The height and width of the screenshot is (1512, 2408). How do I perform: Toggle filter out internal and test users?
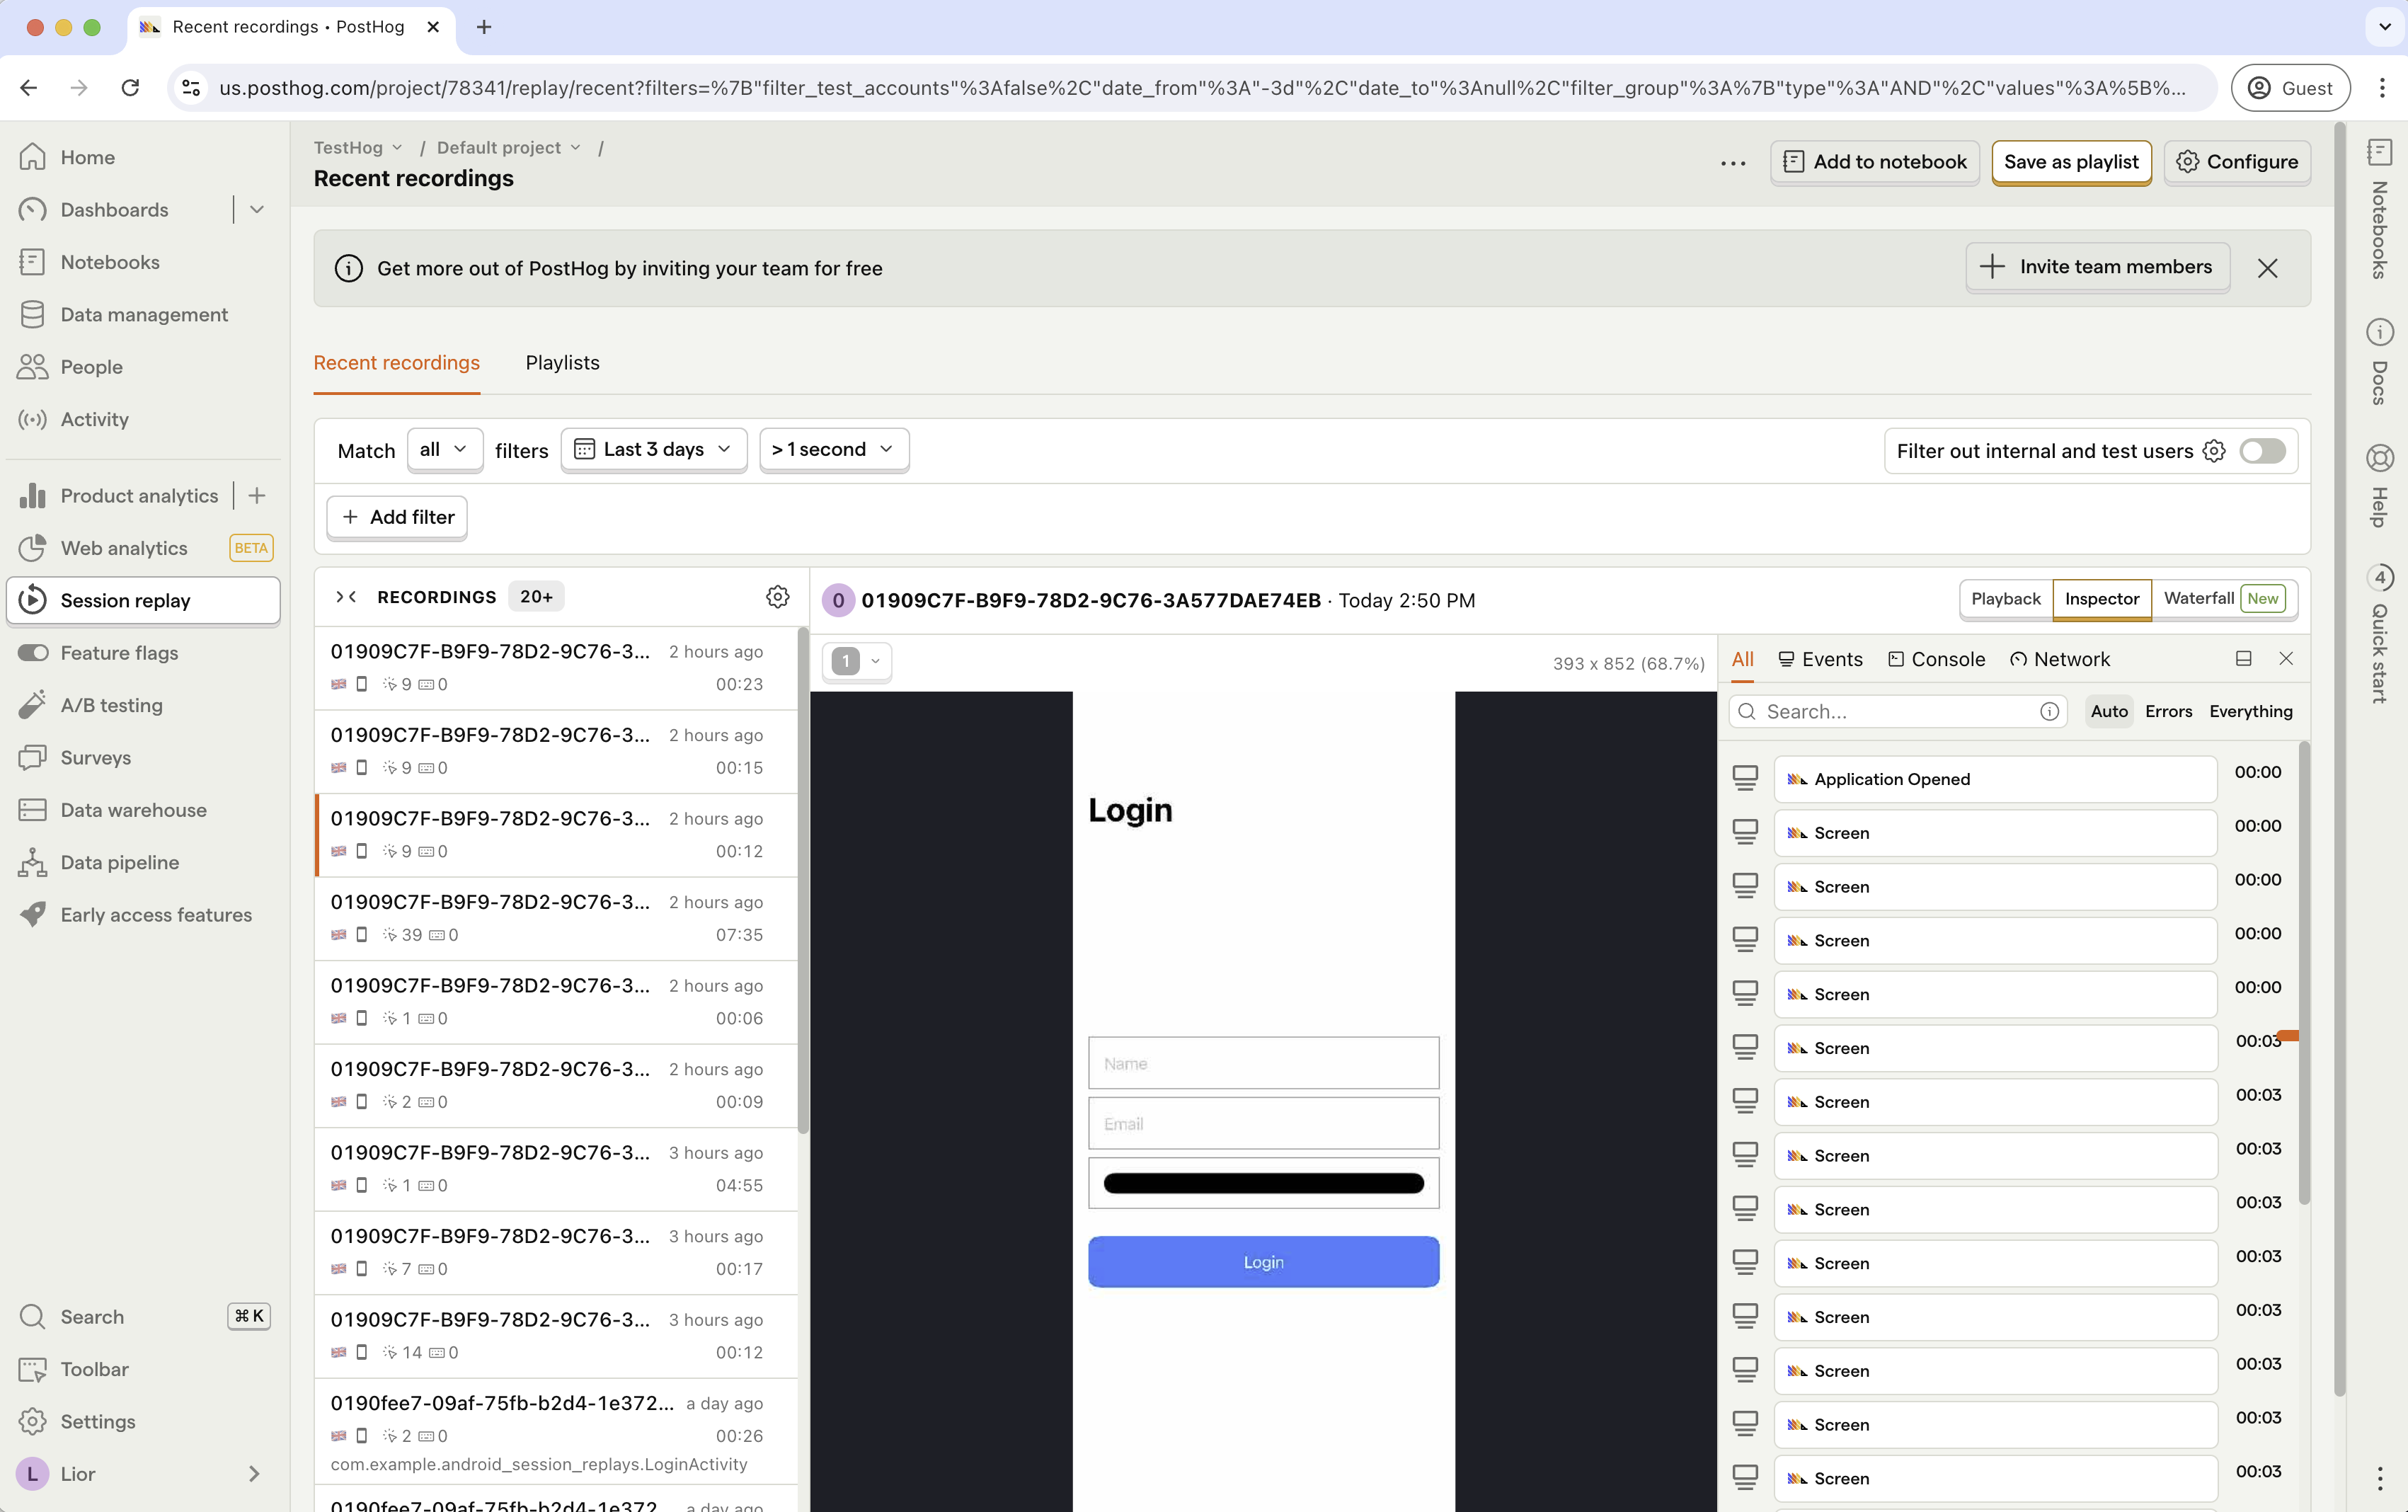pos(2262,451)
